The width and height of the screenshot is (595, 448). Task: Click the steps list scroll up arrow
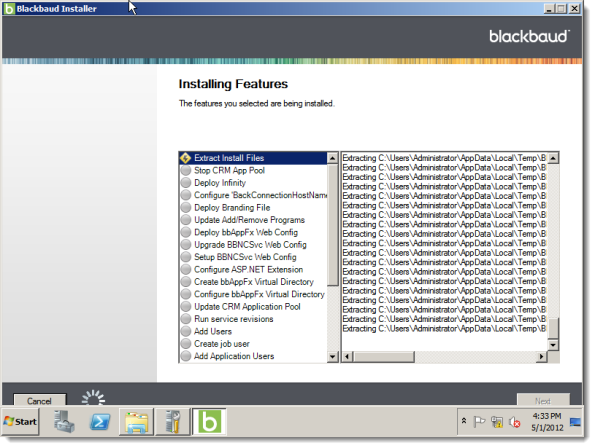[x=333, y=158]
